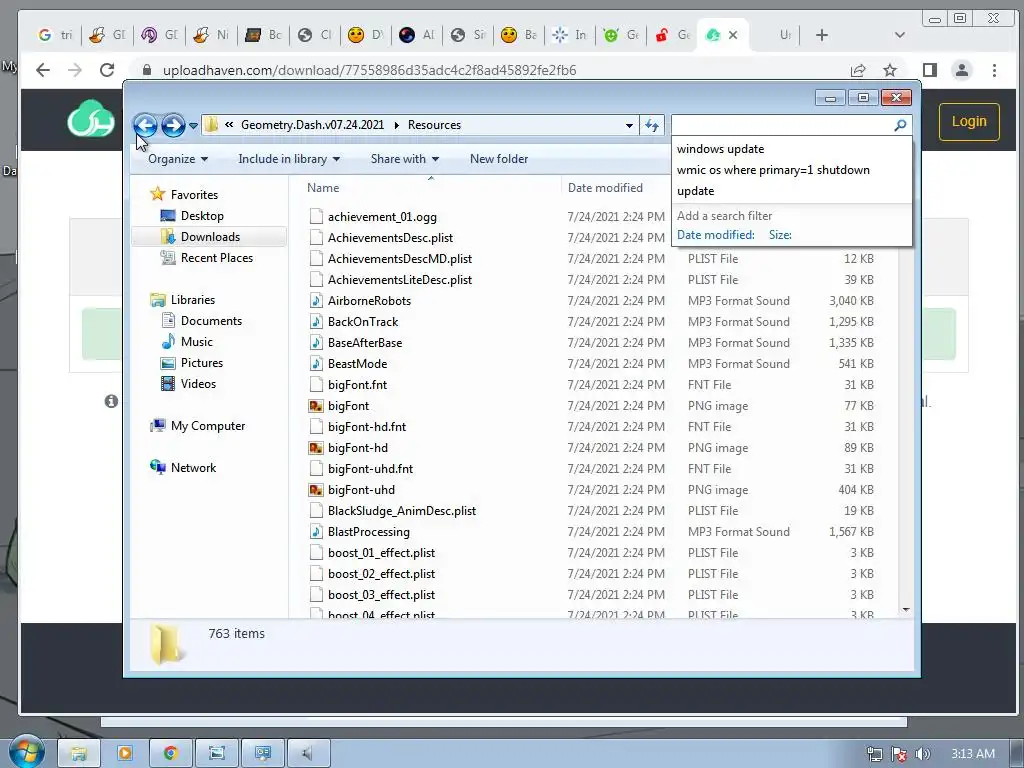Screen dimensions: 1024x768
Task: Open Videos library
Action: pyautogui.click(x=198, y=383)
